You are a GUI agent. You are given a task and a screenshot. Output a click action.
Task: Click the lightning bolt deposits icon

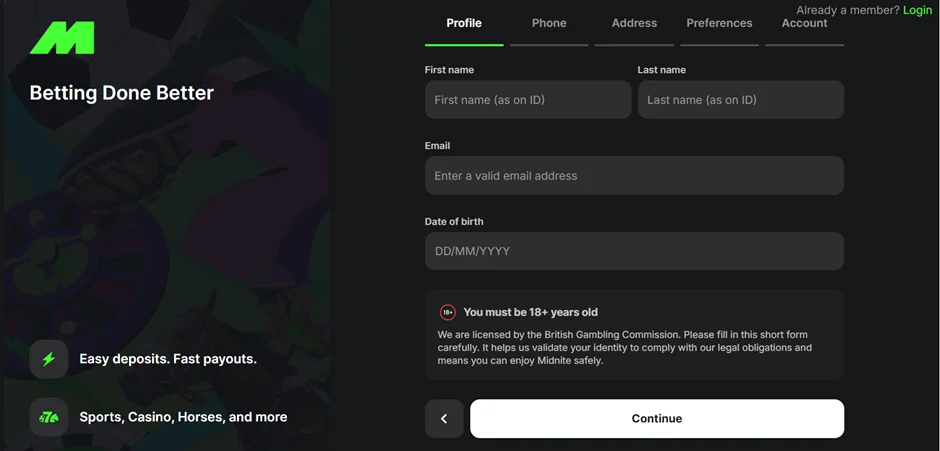(x=49, y=359)
